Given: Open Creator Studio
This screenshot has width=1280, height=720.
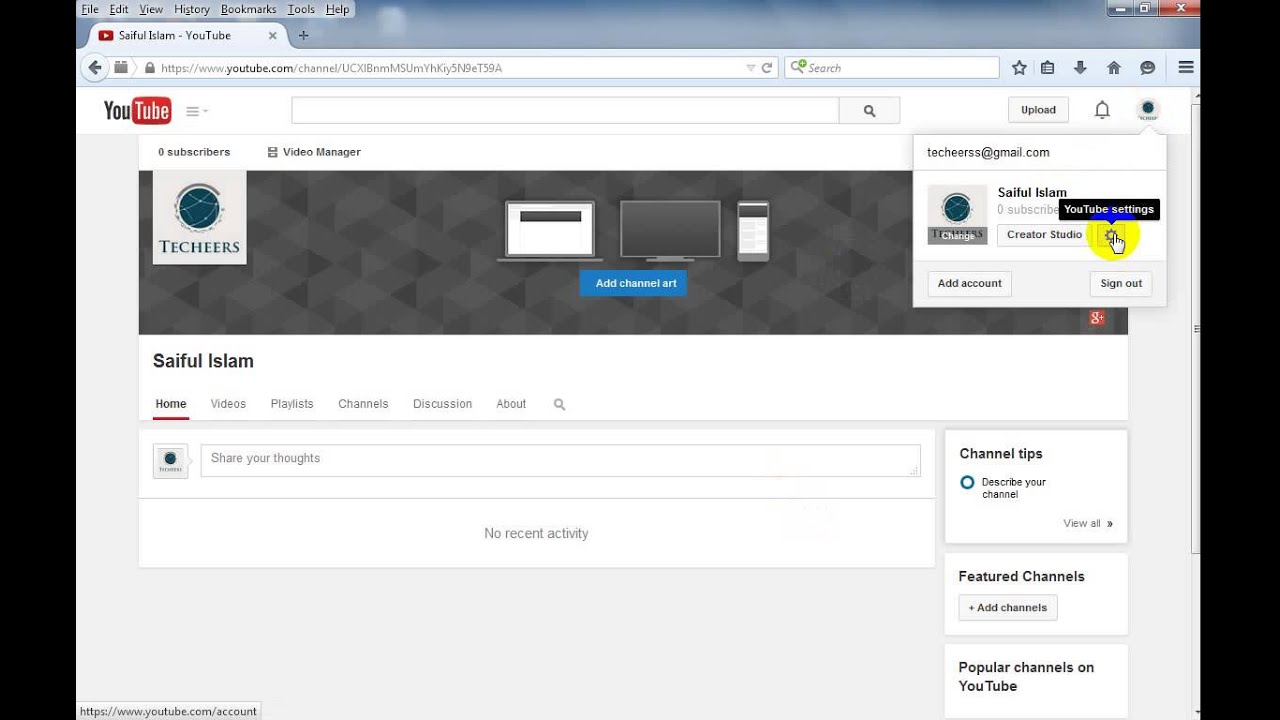Looking at the screenshot, I should coord(1044,235).
